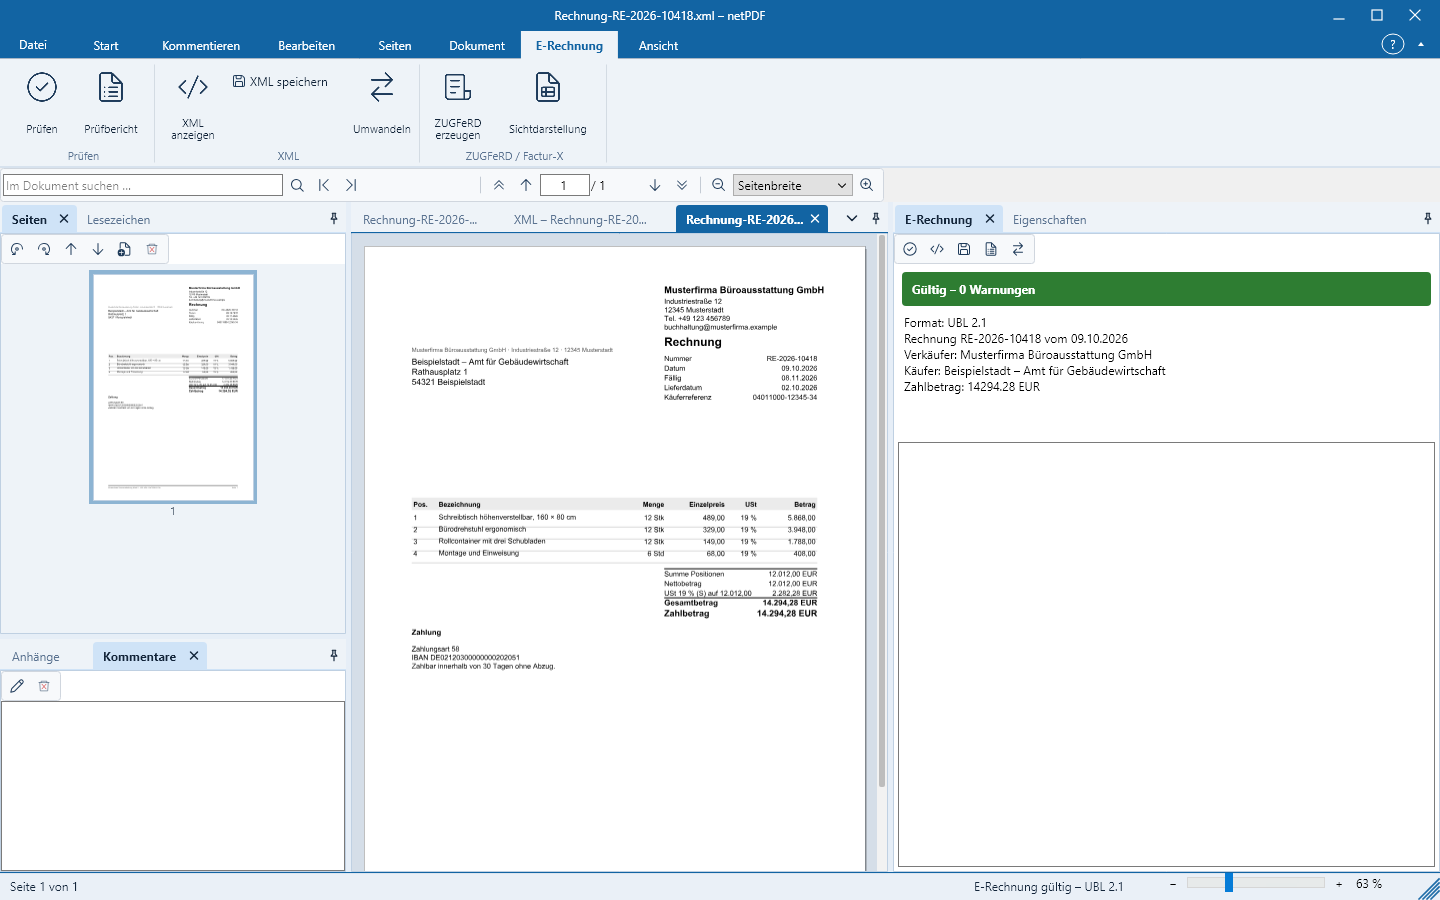Click the edit comment pencil icon
This screenshot has height=900, width=1440.
point(17,686)
